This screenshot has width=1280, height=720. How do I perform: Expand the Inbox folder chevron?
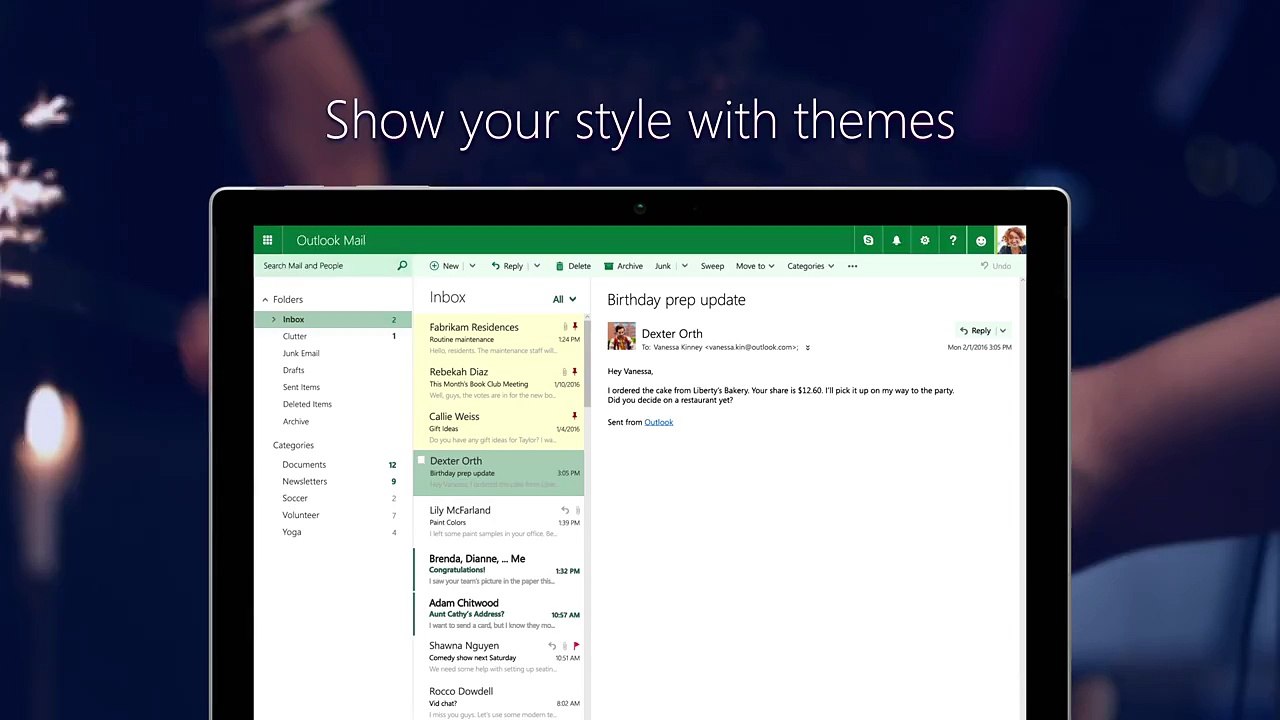pos(273,320)
